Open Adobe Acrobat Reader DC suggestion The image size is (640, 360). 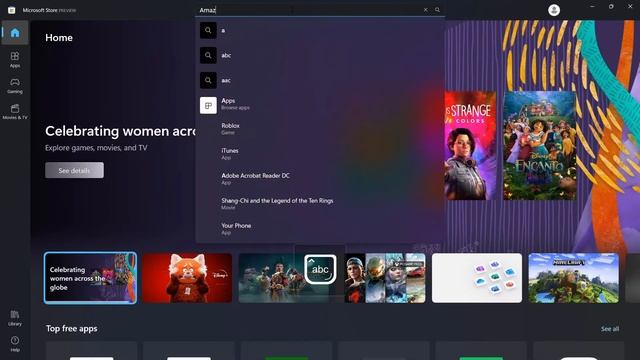coord(320,179)
